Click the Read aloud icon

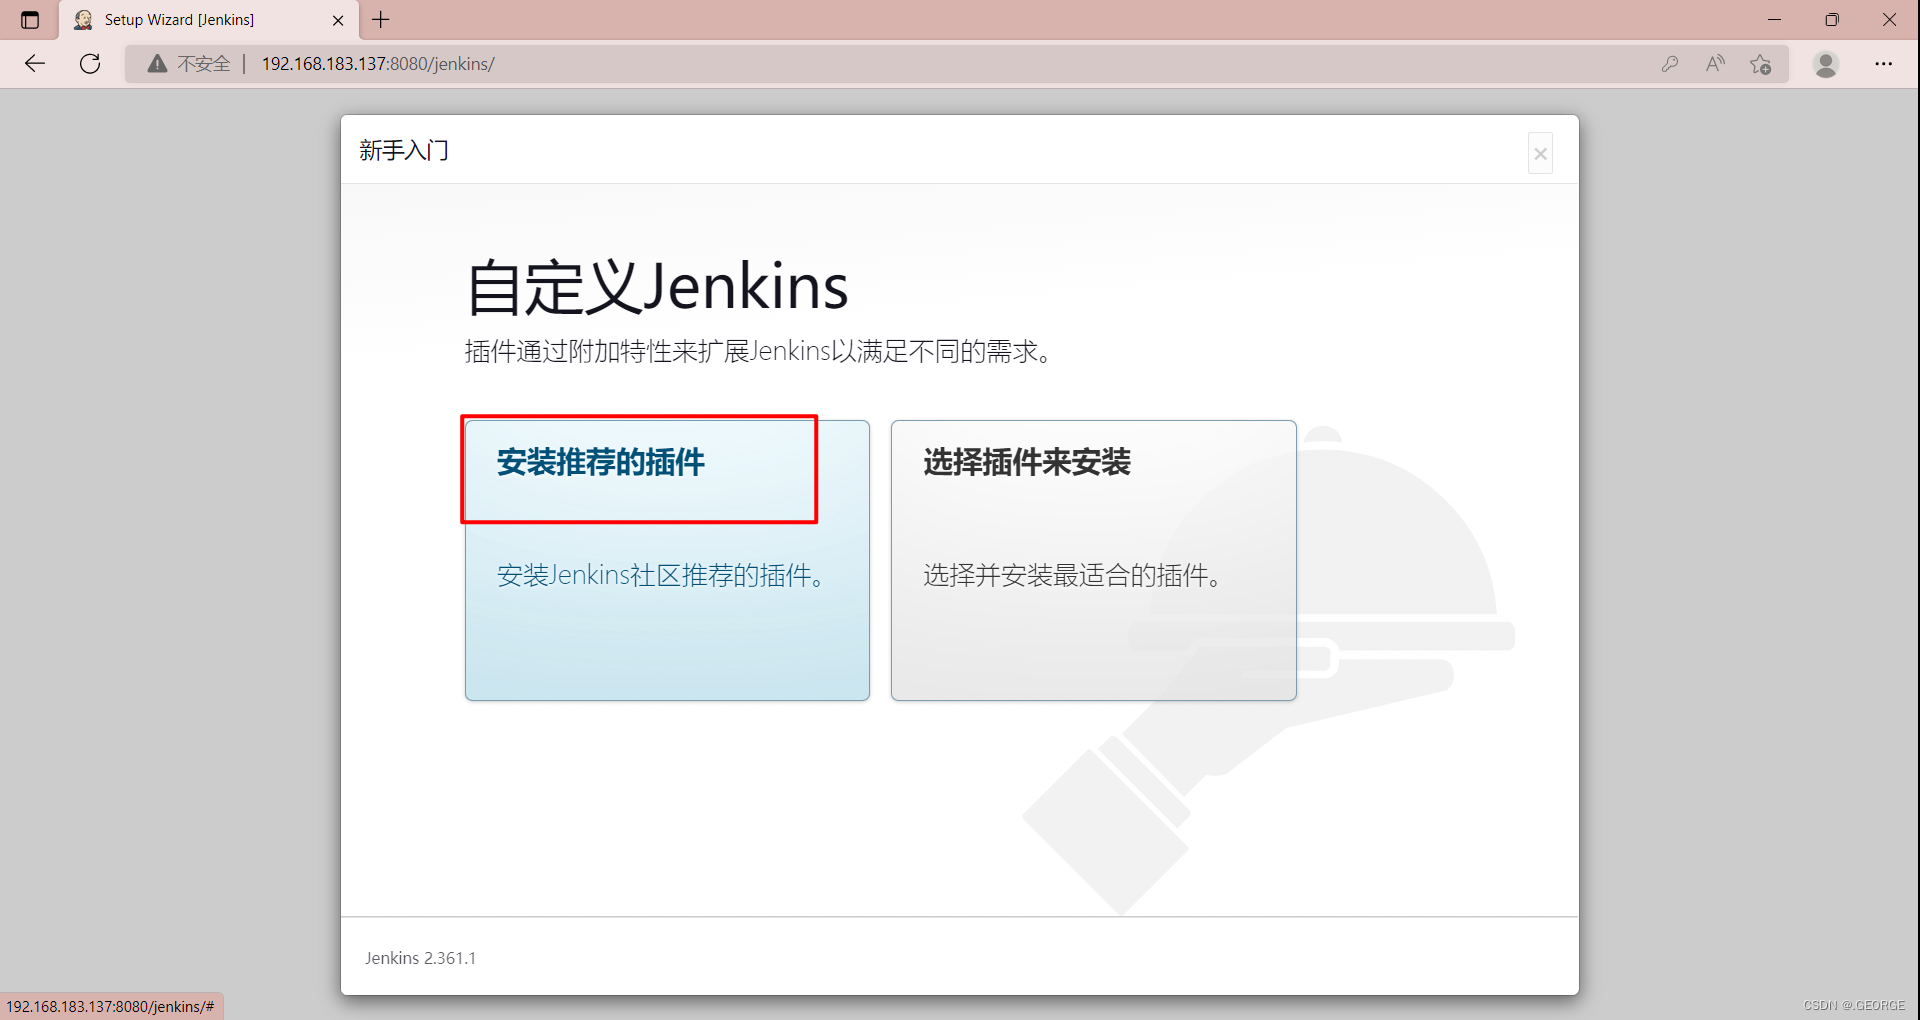coord(1715,64)
